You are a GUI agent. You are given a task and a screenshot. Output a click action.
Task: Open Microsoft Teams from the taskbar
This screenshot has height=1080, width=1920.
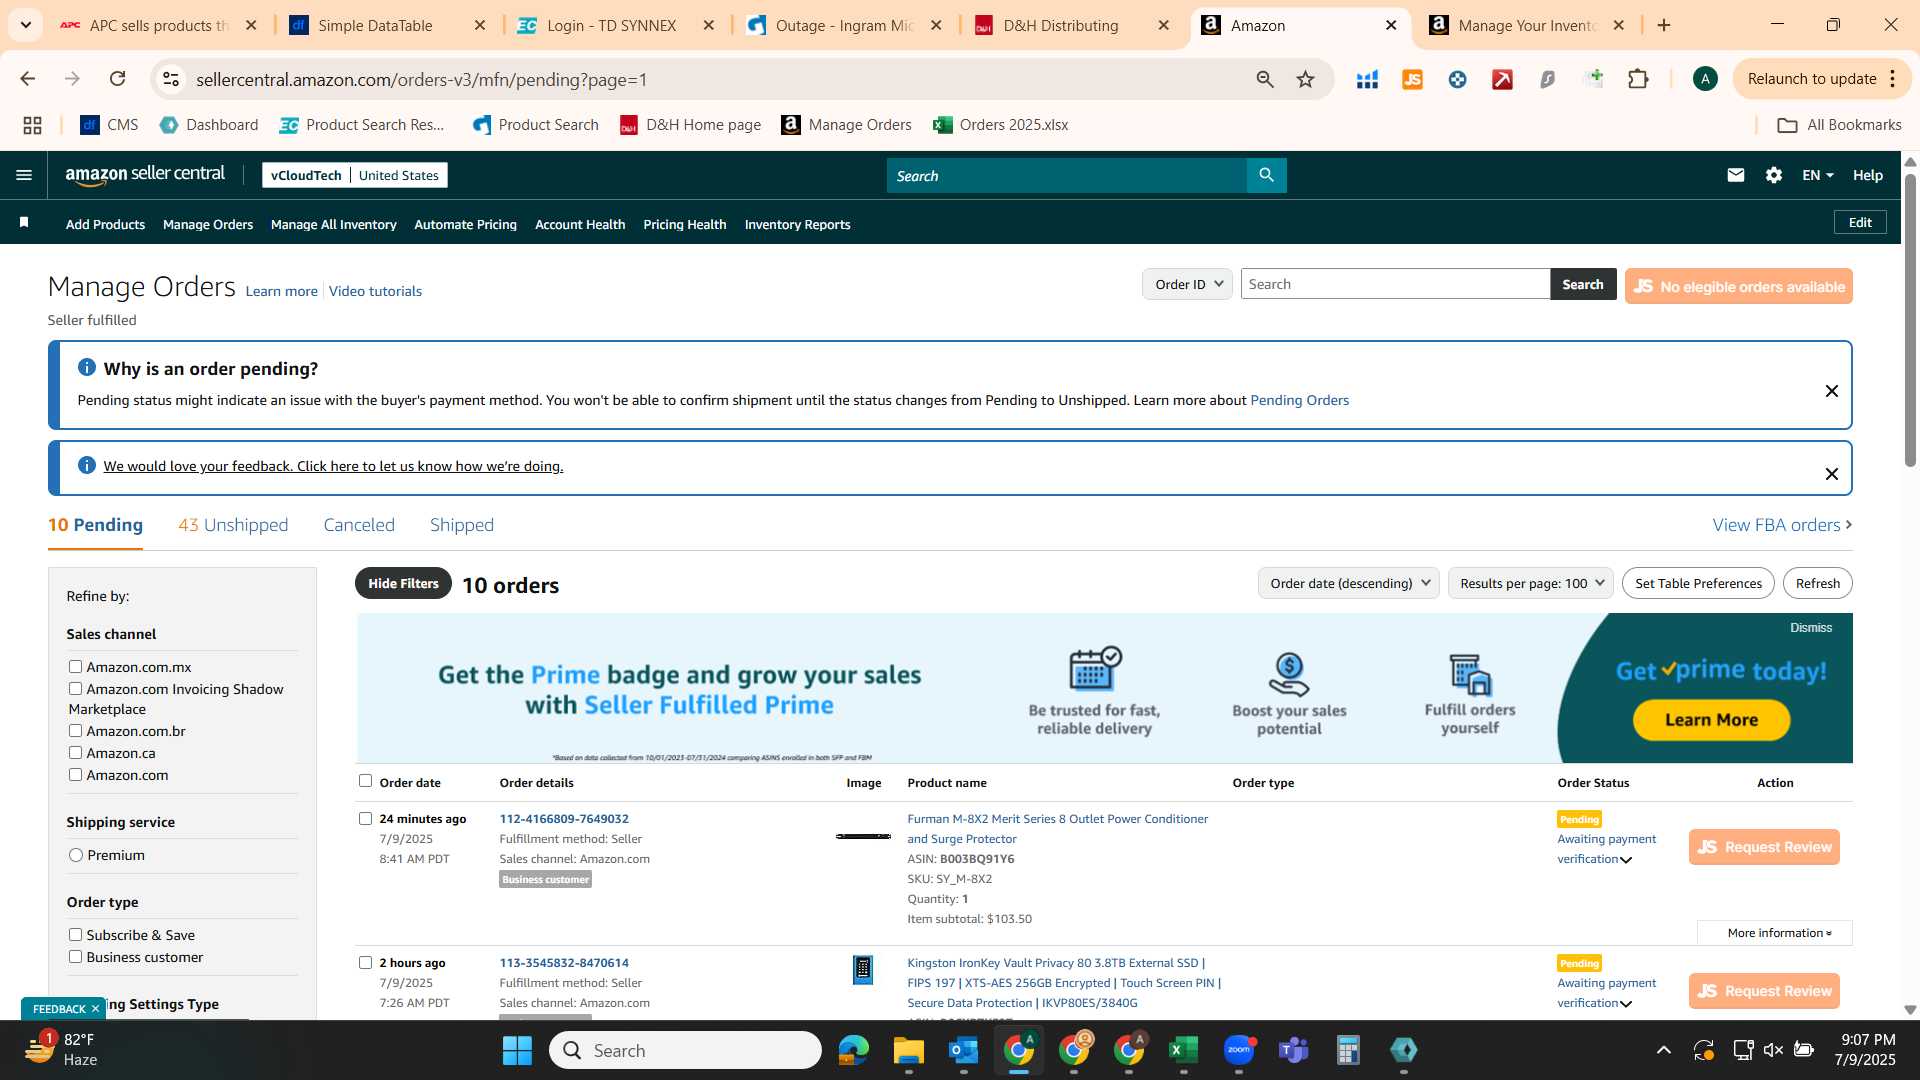pyautogui.click(x=1294, y=1050)
